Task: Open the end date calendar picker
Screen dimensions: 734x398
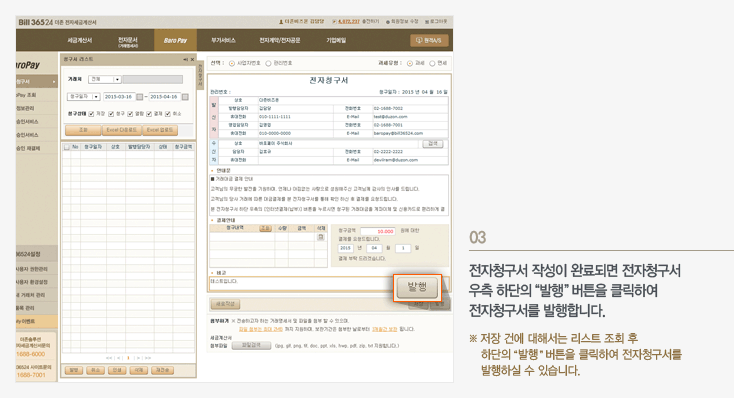Action: (185, 97)
